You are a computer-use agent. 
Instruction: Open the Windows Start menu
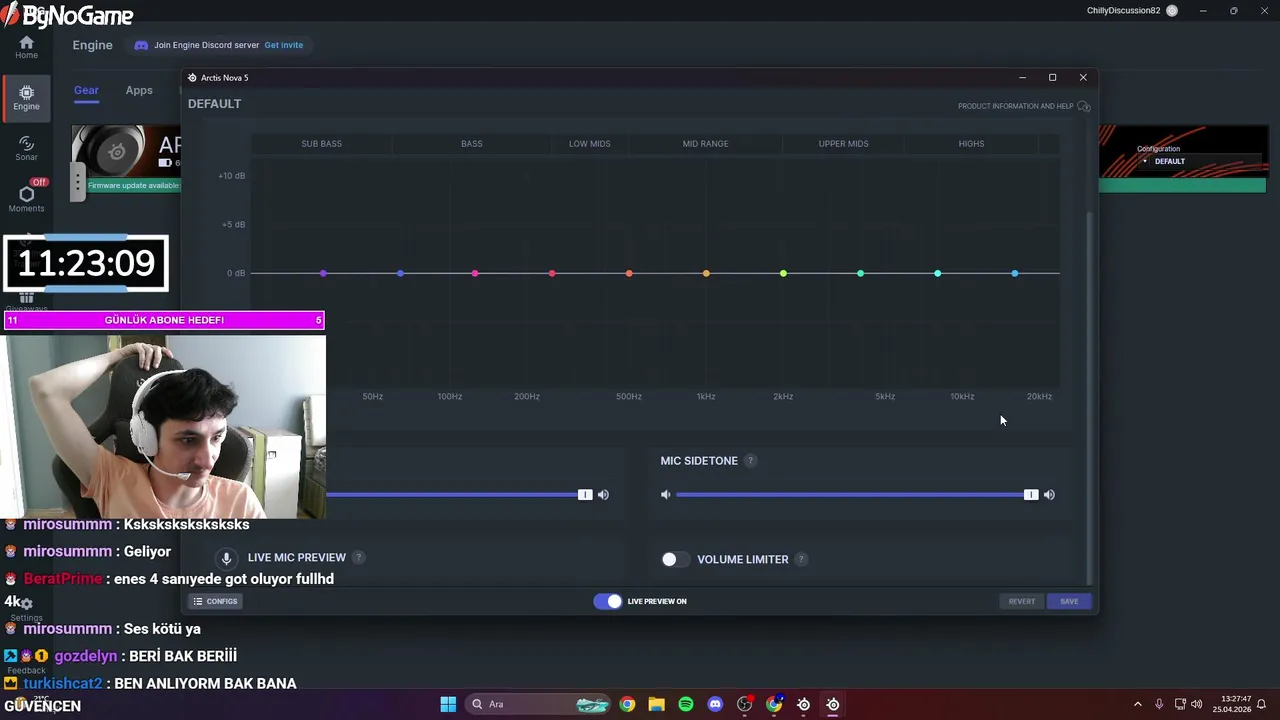[x=448, y=704]
